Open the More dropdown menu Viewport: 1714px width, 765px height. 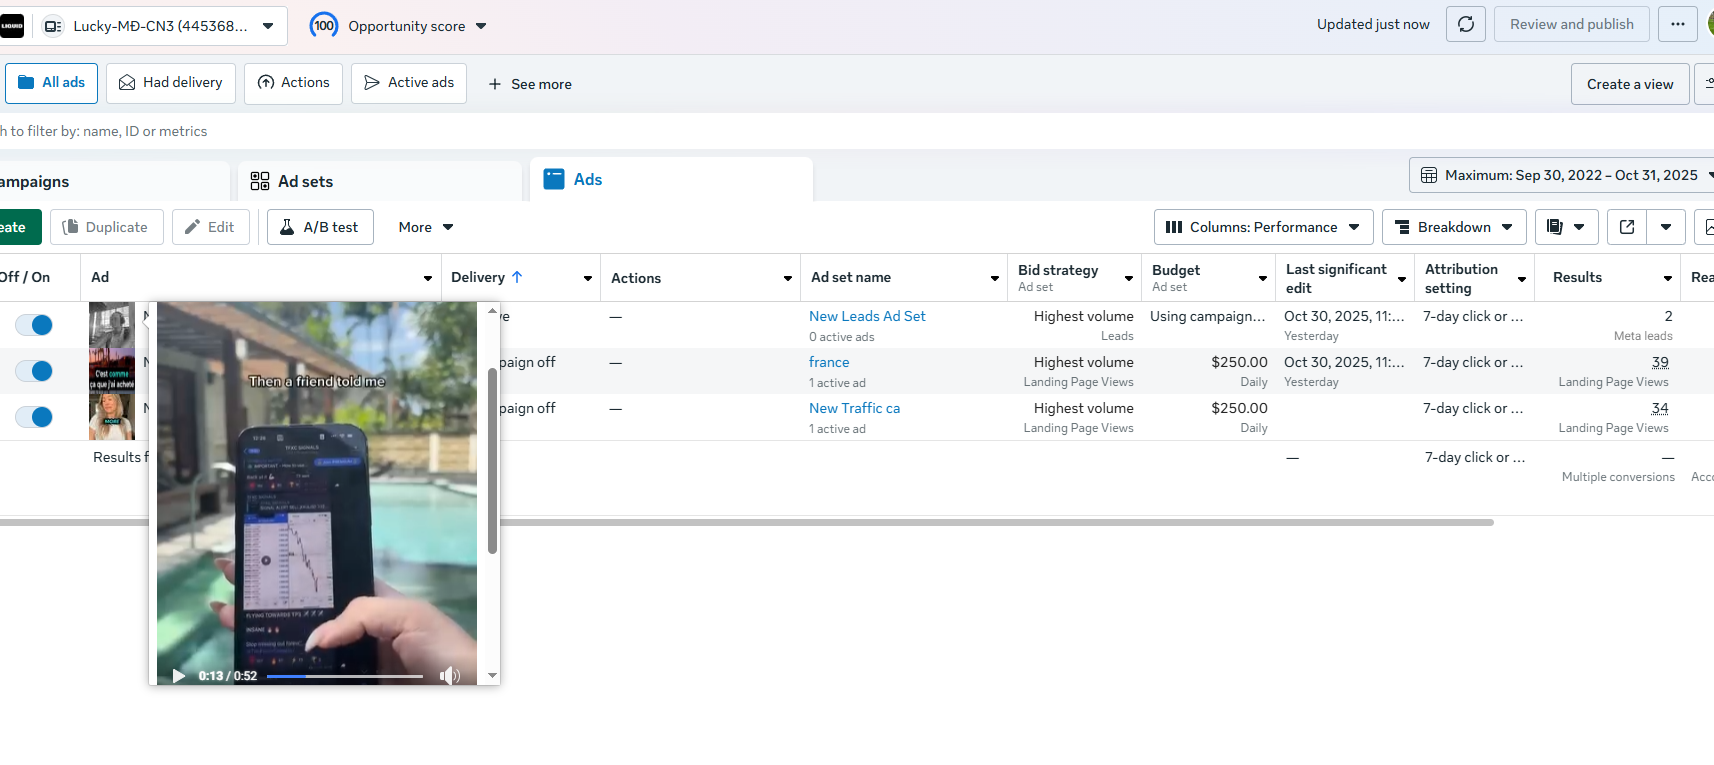(x=426, y=227)
